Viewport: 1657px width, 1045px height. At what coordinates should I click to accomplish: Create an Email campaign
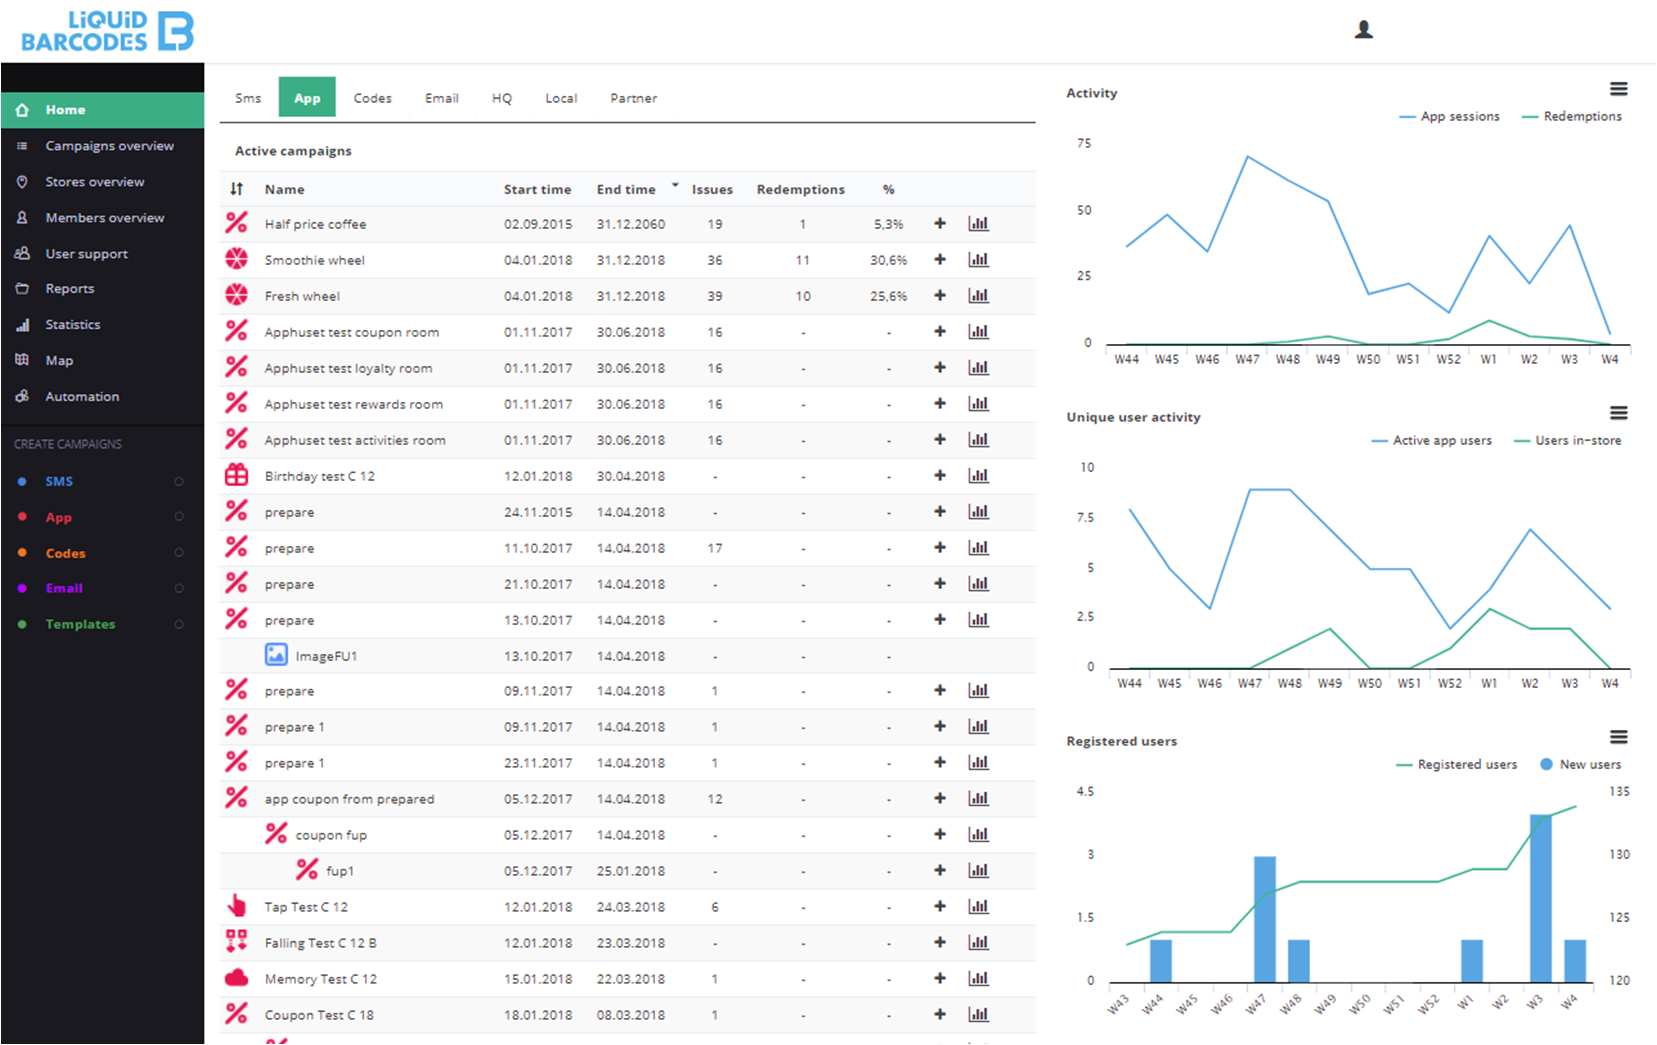[64, 589]
